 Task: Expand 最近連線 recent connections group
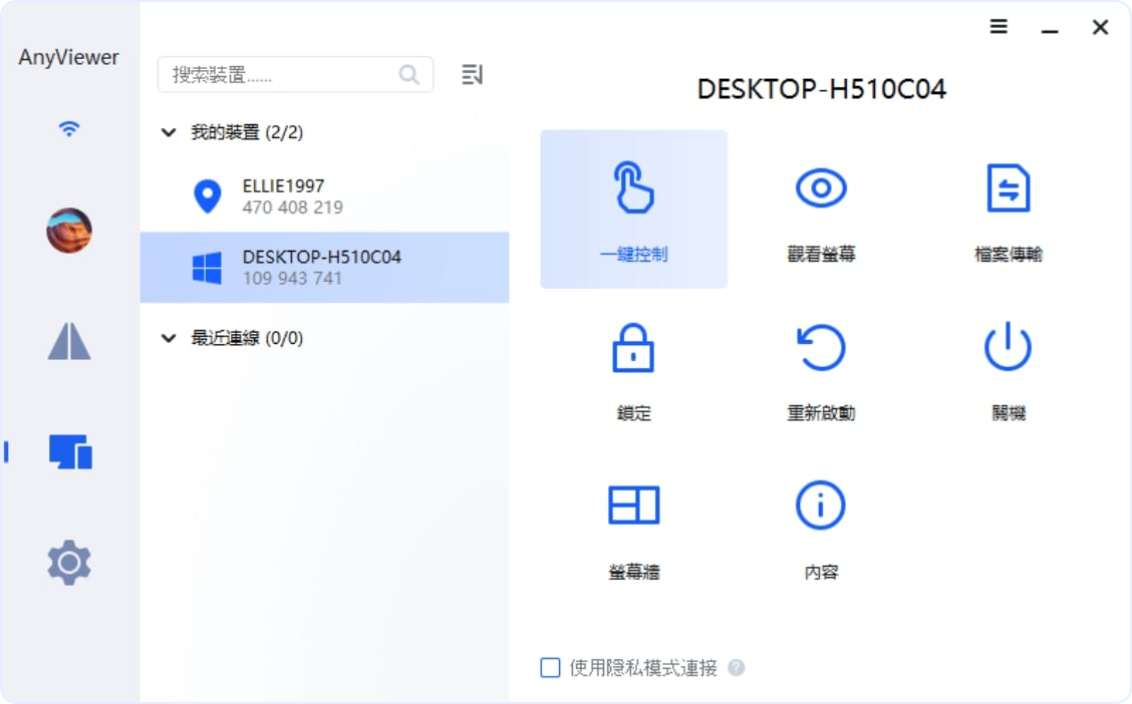point(168,338)
